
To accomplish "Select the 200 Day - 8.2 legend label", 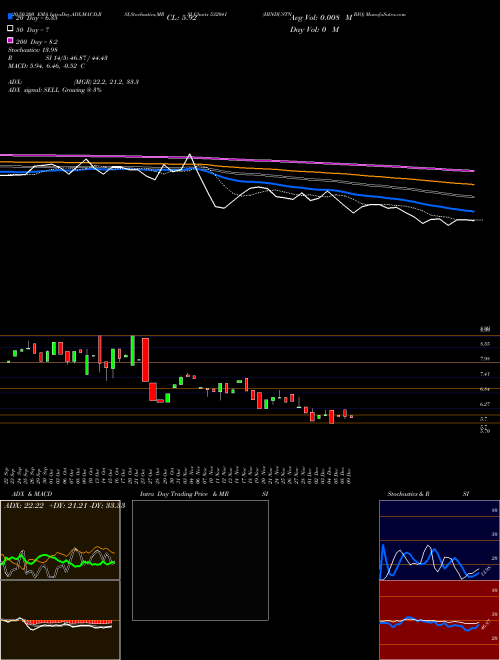I will pyautogui.click(x=37, y=42).
